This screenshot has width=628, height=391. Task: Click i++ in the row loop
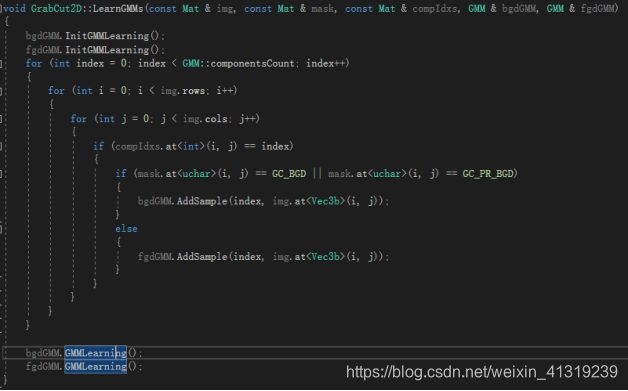[x=225, y=91]
